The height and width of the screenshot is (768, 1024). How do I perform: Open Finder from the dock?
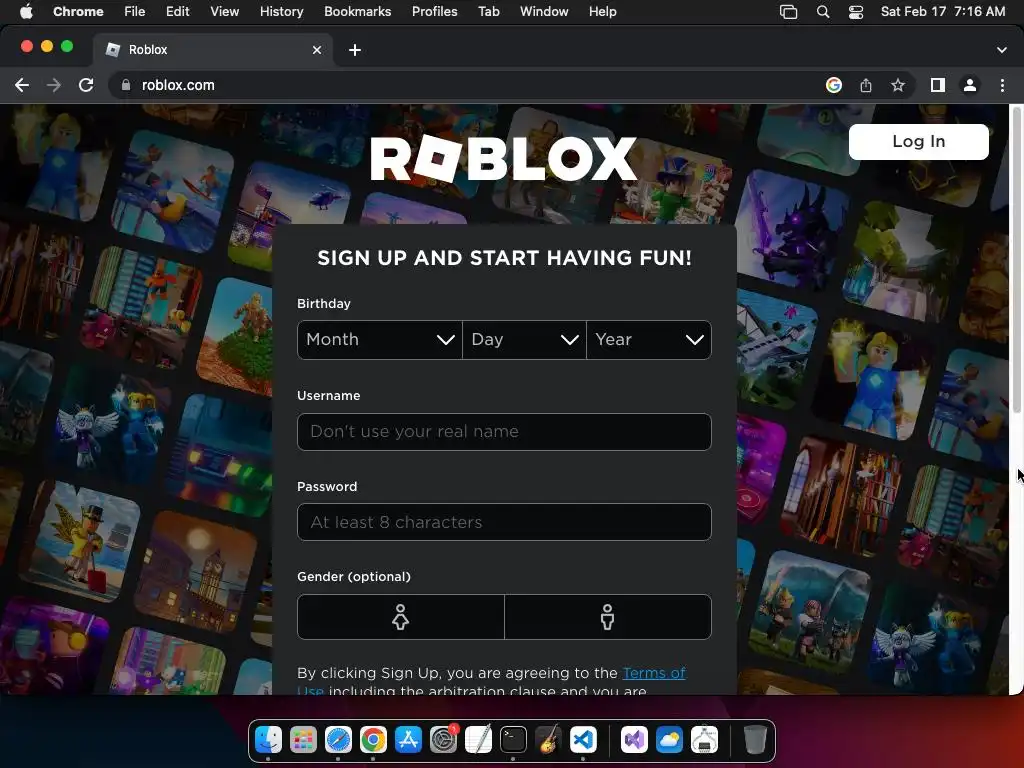(x=268, y=739)
